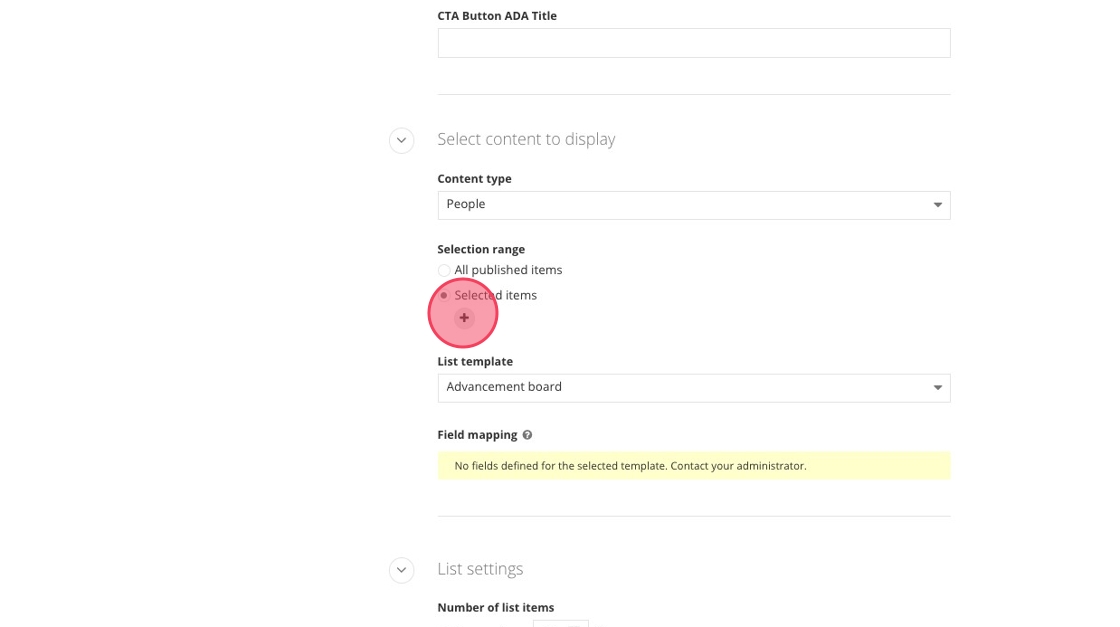This screenshot has height=627, width=1120.
Task: Open the List template dropdown showing Advancement board
Action: click(693, 388)
